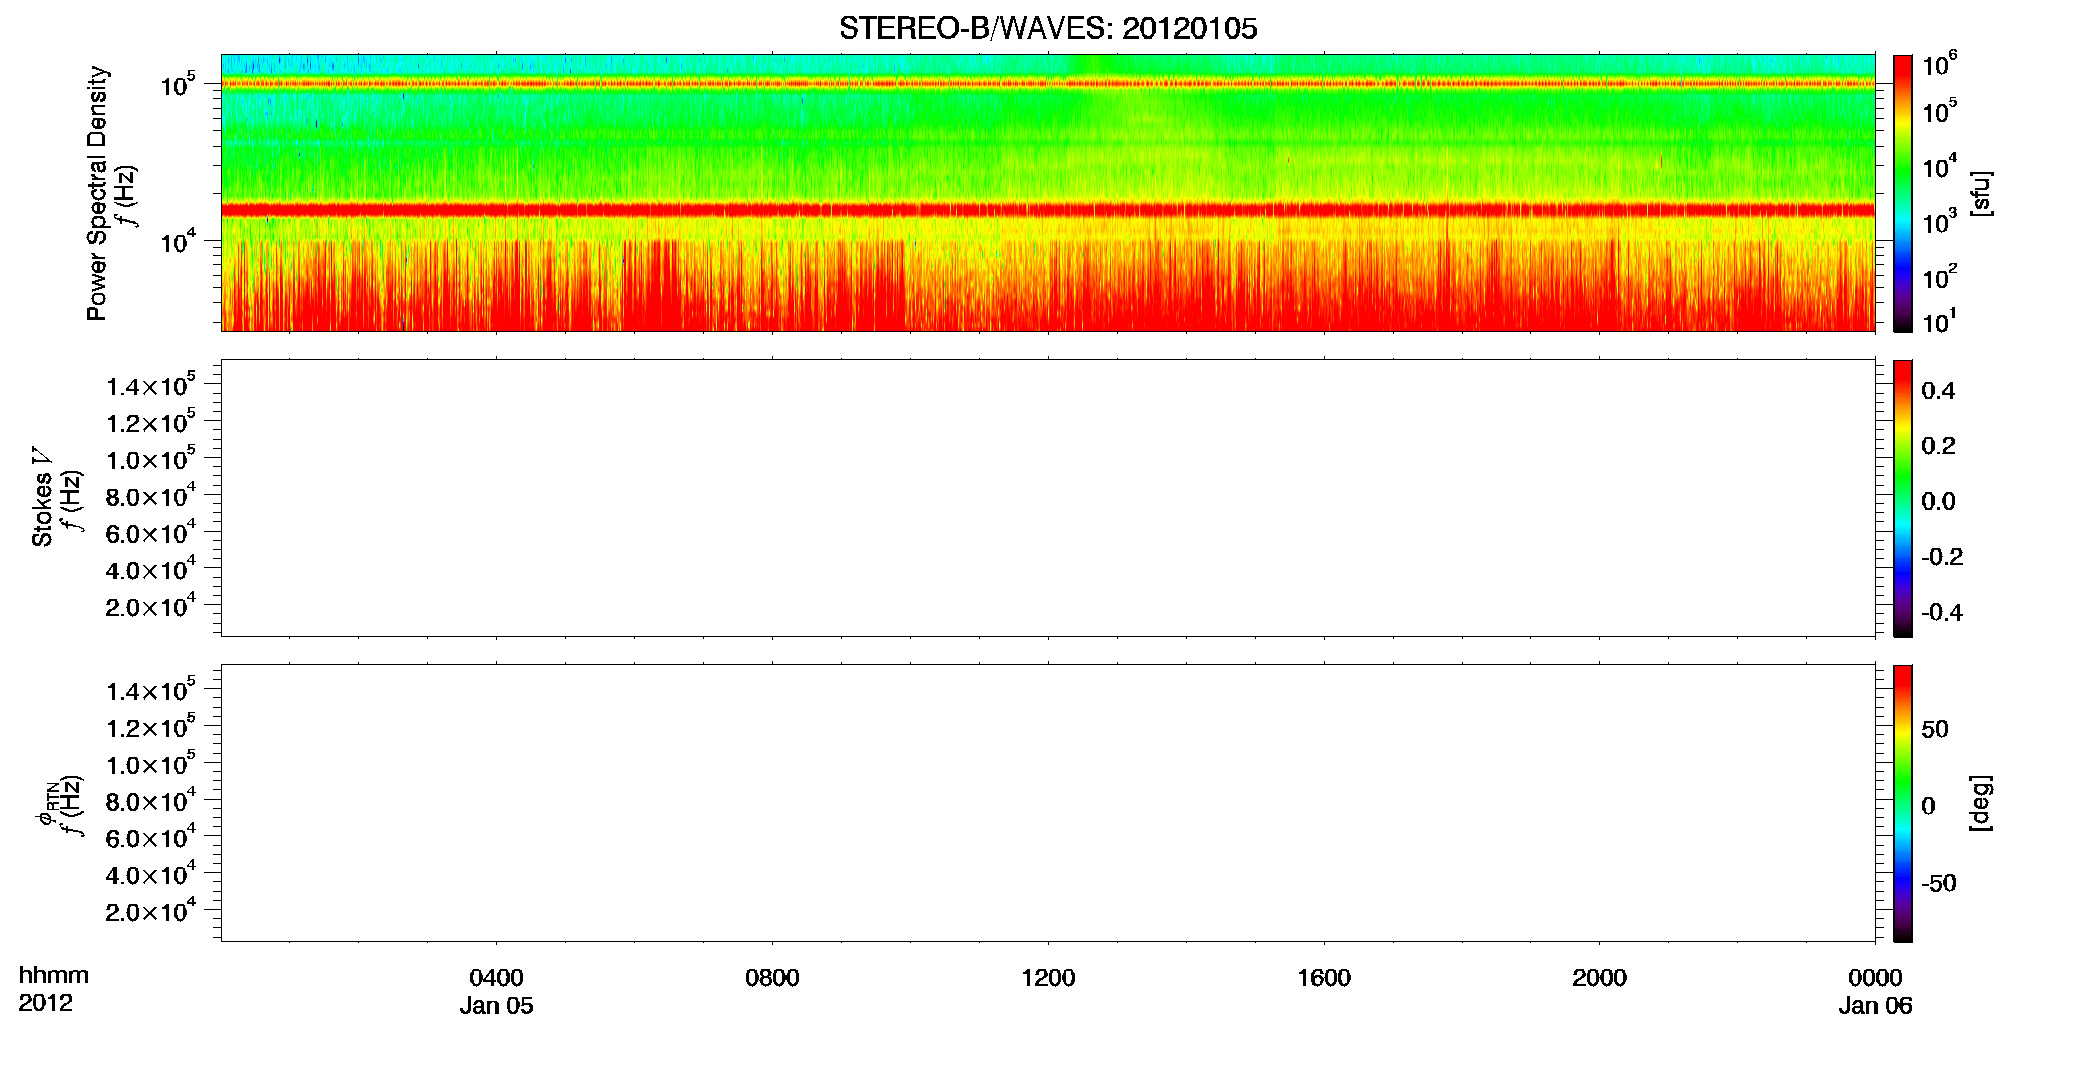The width and height of the screenshot is (2096, 1080).
Task: Click the 0800 time axis label
Action: [772, 978]
